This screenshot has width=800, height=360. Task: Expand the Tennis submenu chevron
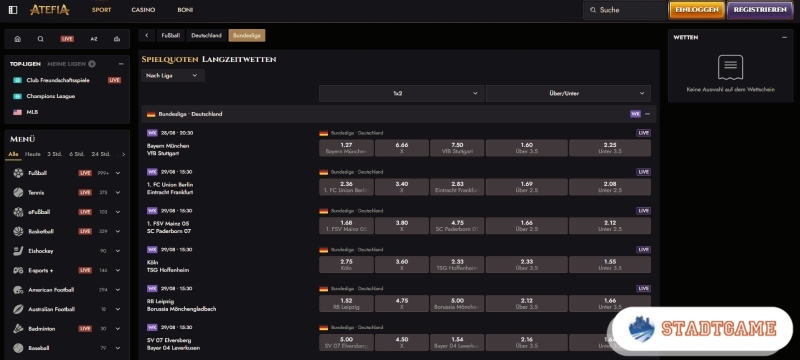(x=118, y=192)
